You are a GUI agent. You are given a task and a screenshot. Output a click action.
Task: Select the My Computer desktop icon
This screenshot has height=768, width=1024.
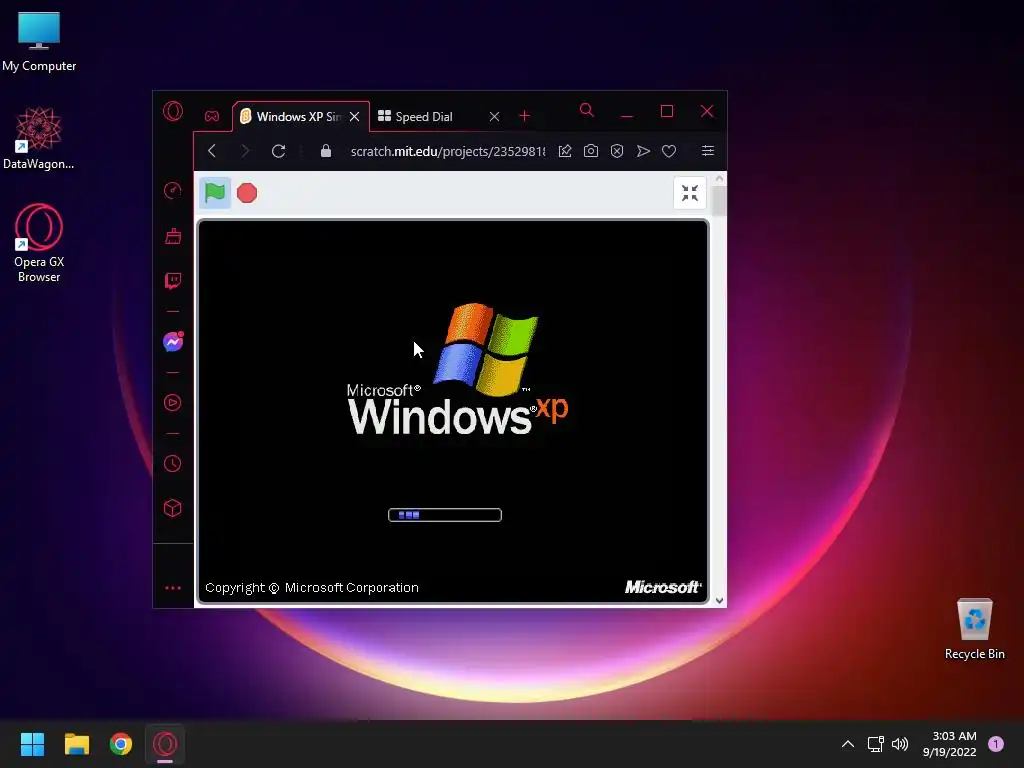[x=39, y=40]
